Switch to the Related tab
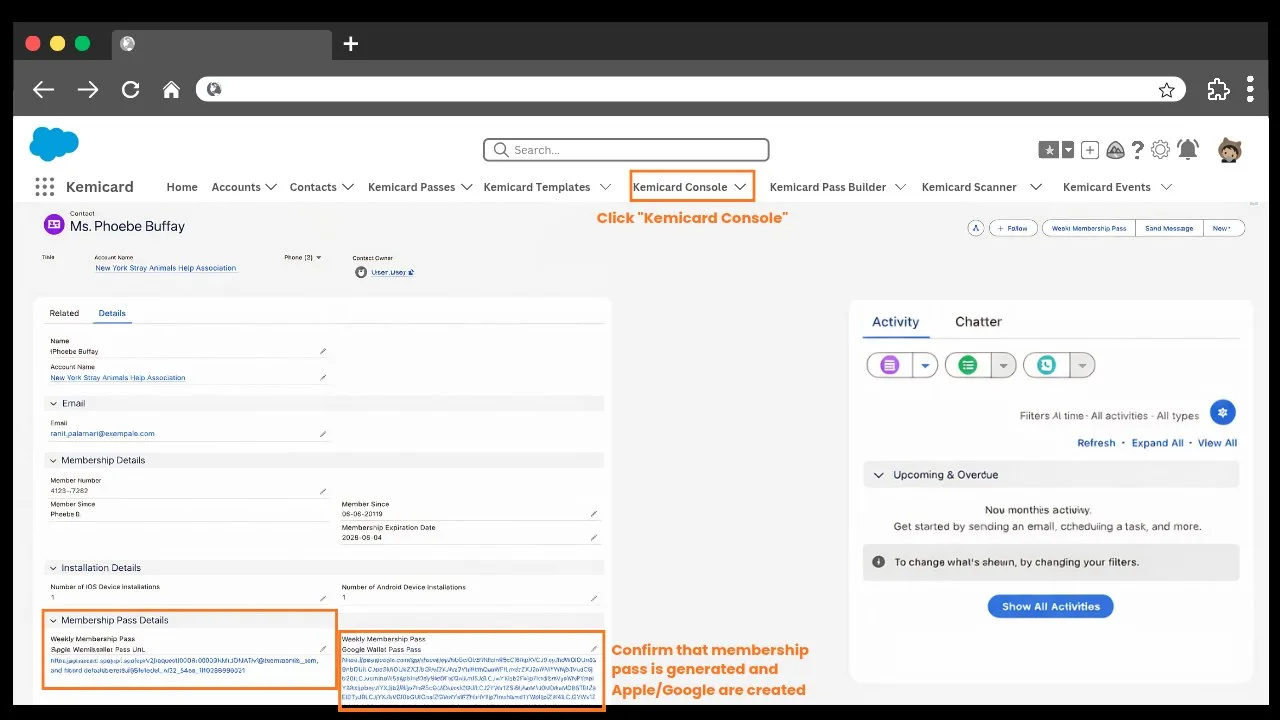The height and width of the screenshot is (720, 1280). coord(64,313)
